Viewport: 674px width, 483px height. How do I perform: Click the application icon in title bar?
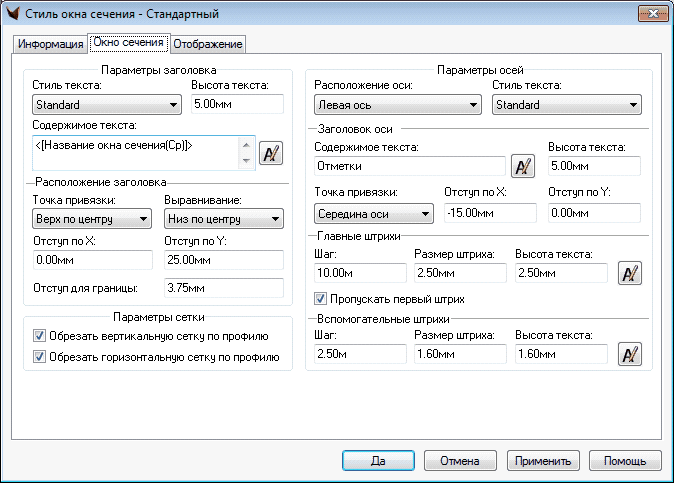(13, 14)
